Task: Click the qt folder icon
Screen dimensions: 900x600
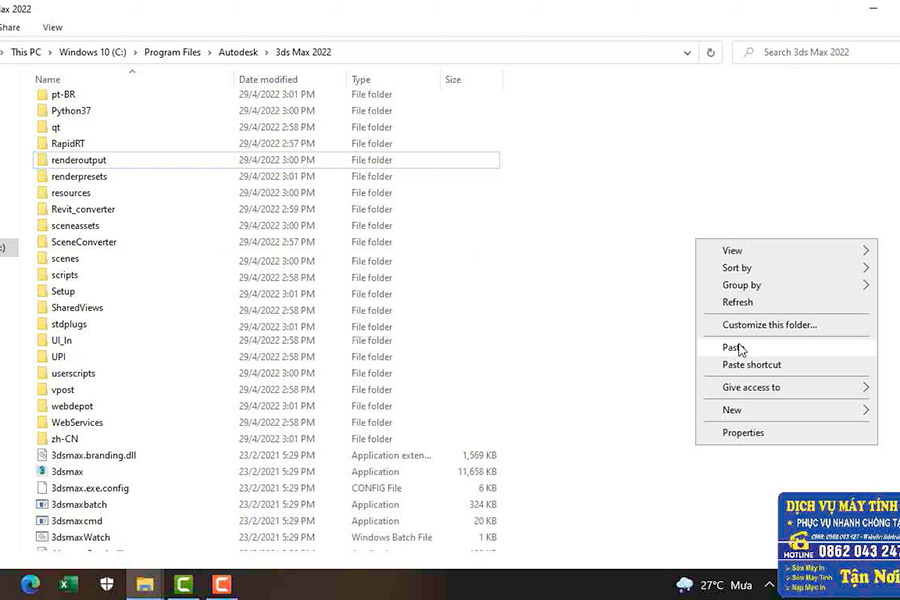Action: point(42,127)
